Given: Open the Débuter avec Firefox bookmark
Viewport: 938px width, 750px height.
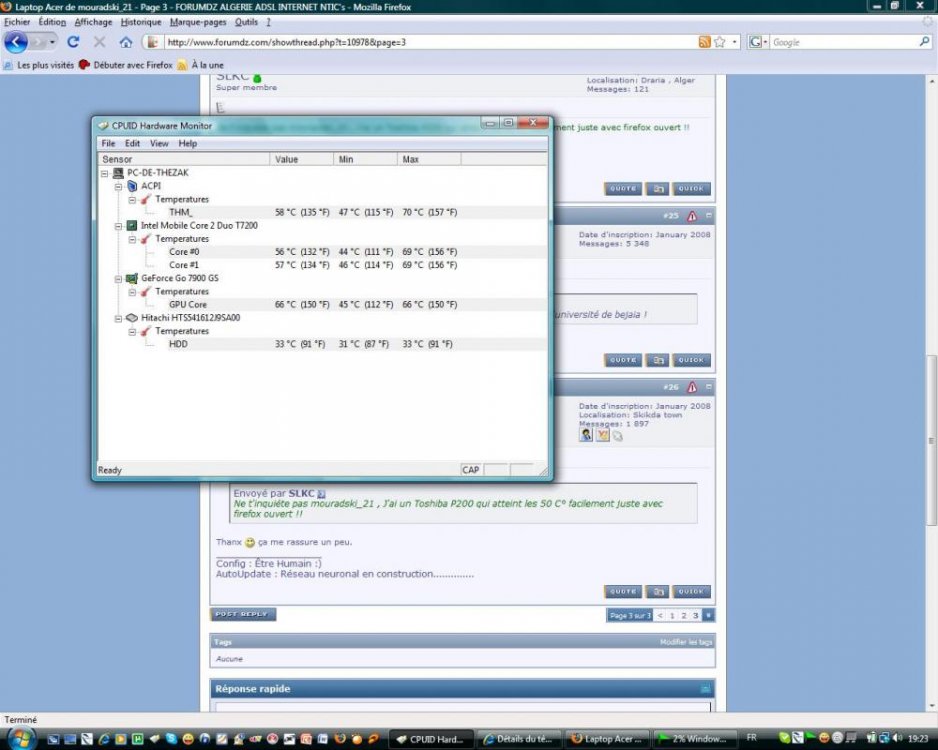Looking at the screenshot, I should [126, 65].
